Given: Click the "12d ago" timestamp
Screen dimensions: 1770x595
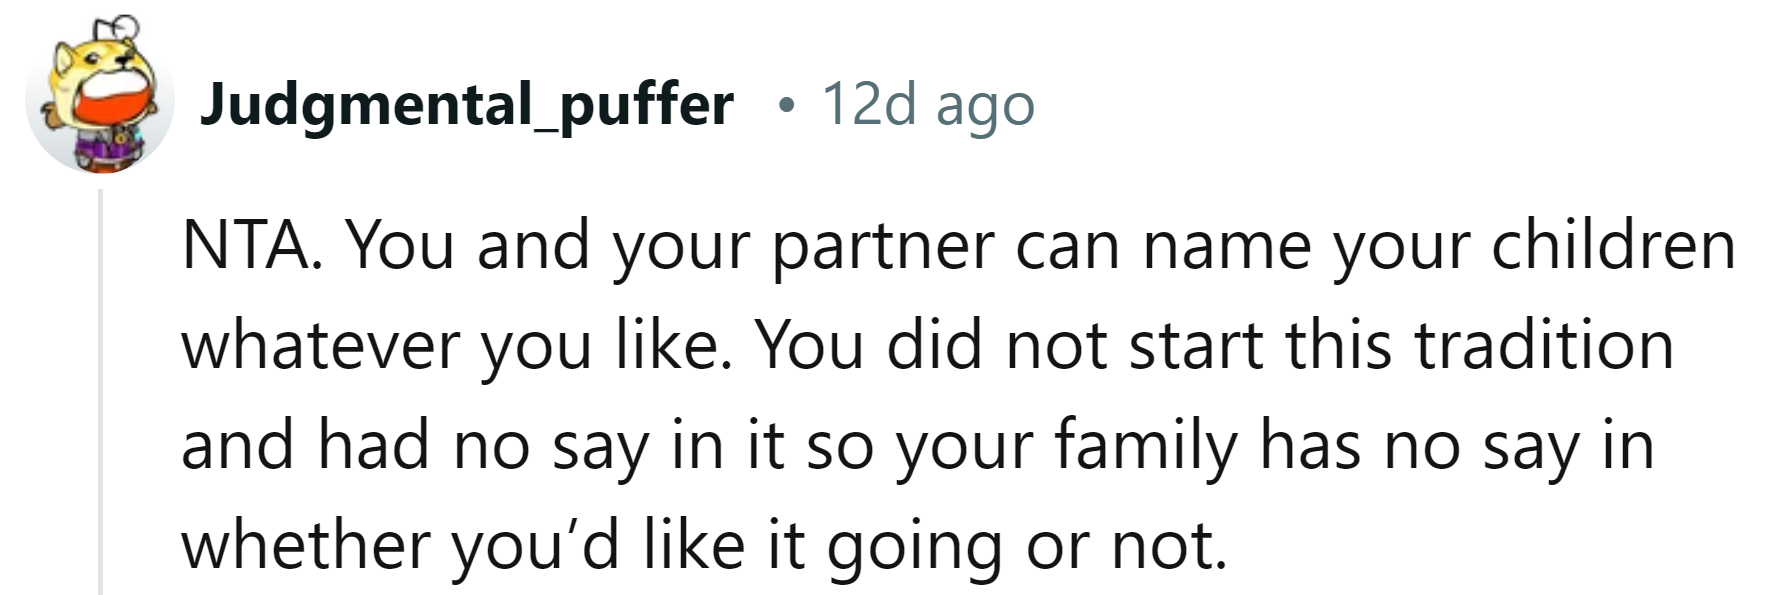Looking at the screenshot, I should point(927,103).
